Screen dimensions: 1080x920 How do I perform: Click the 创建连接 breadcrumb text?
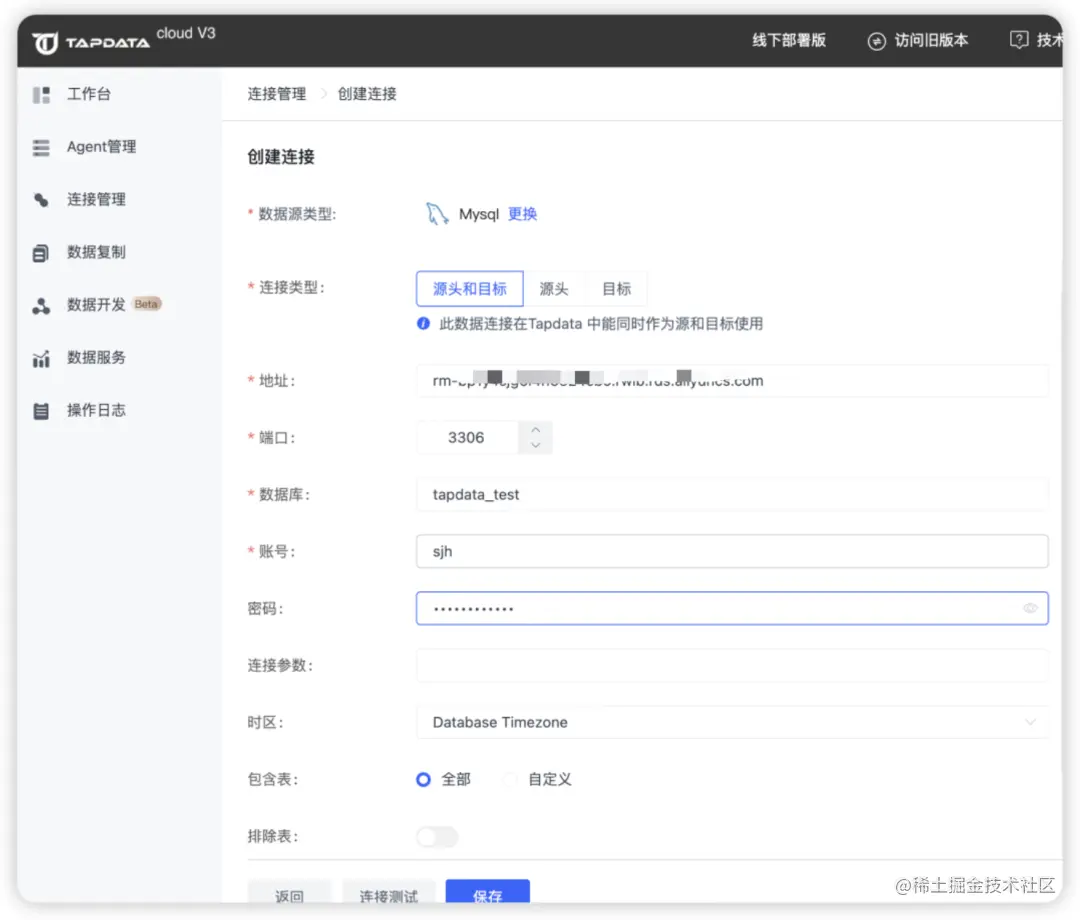[x=367, y=94]
